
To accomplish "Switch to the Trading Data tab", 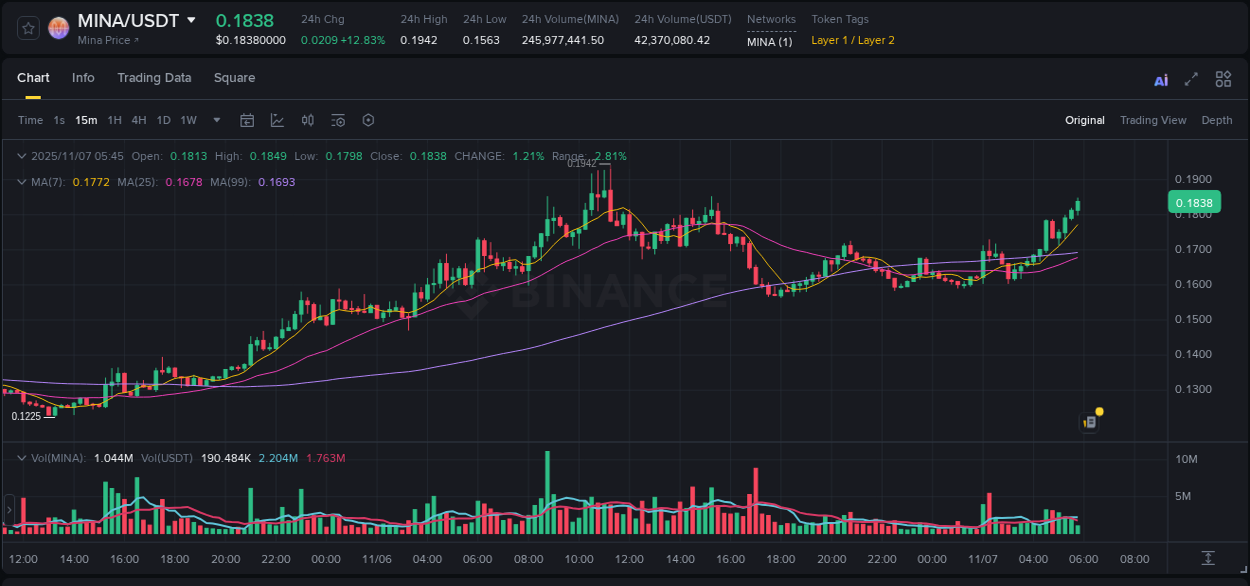I will pyautogui.click(x=154, y=78).
